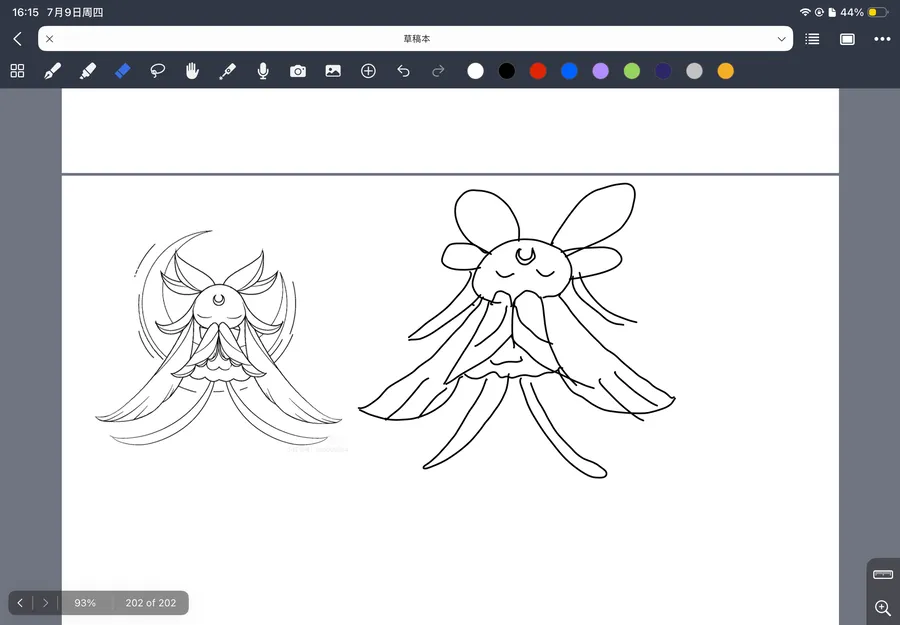Start audio recording with microphone icon

(x=263, y=71)
